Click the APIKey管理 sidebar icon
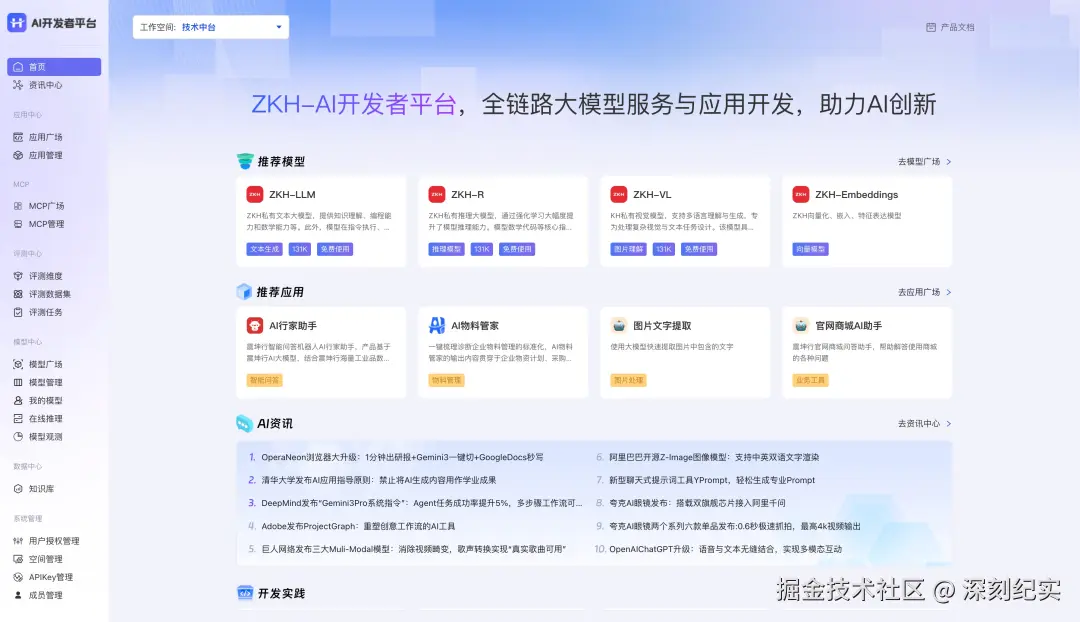 point(18,577)
